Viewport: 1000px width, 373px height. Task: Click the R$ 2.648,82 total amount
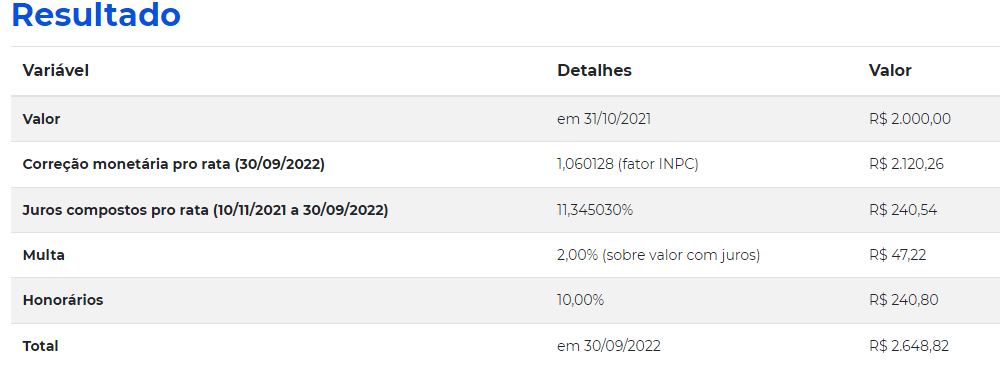(x=909, y=346)
